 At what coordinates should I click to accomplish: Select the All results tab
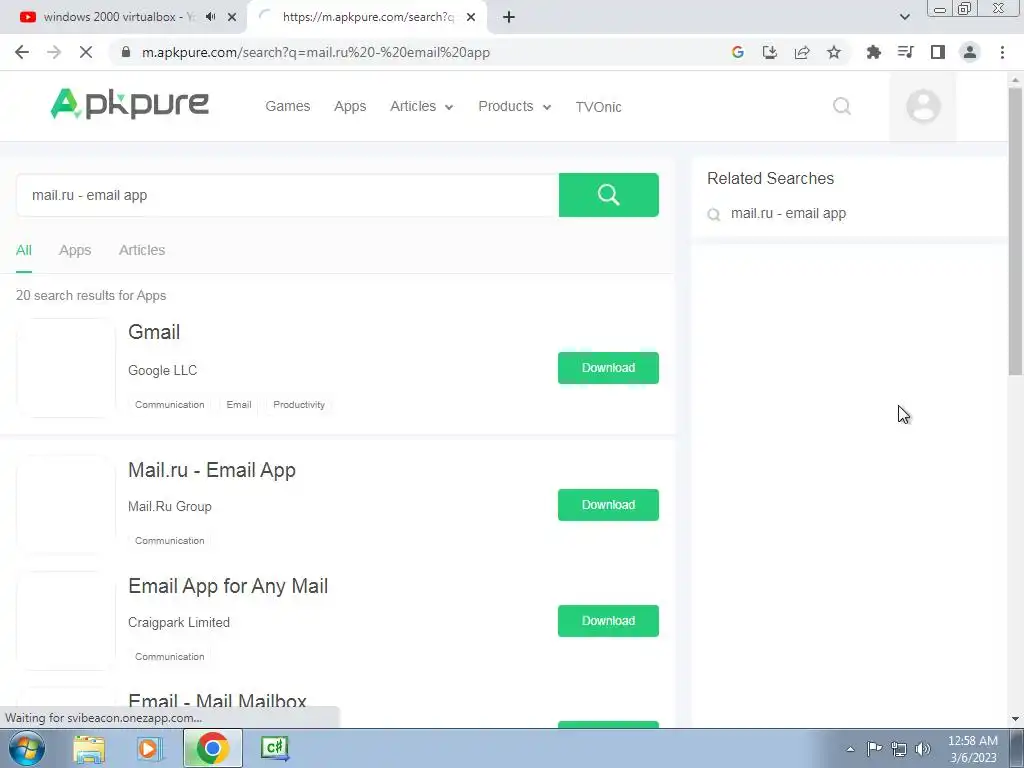(24, 250)
